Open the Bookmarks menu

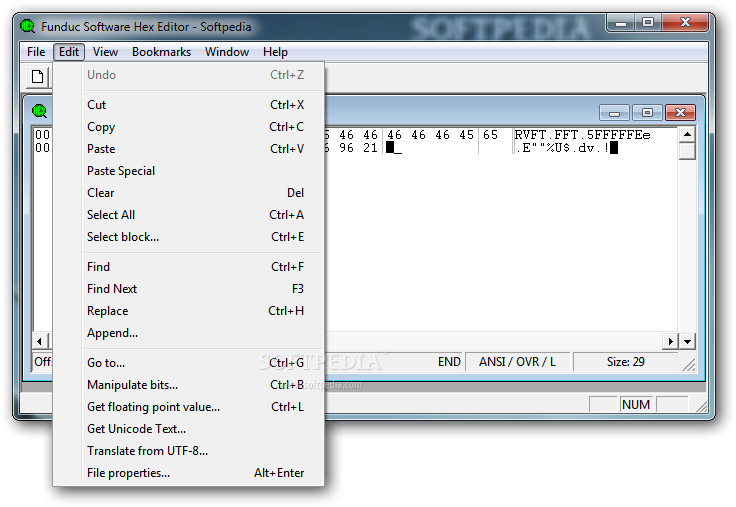click(x=161, y=52)
